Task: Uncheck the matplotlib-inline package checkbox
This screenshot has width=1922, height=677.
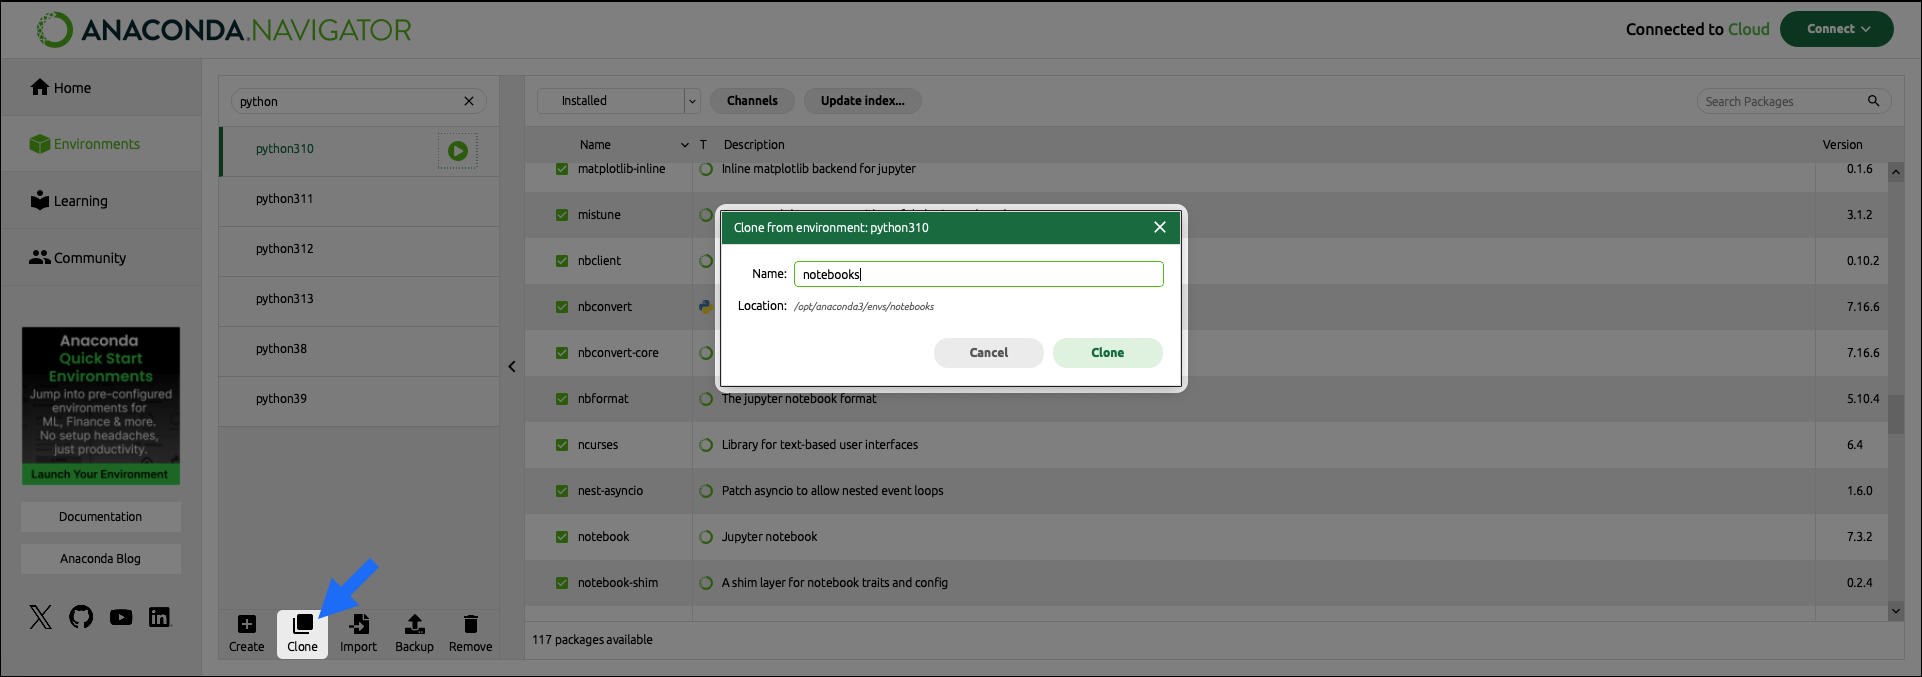Action: (562, 169)
